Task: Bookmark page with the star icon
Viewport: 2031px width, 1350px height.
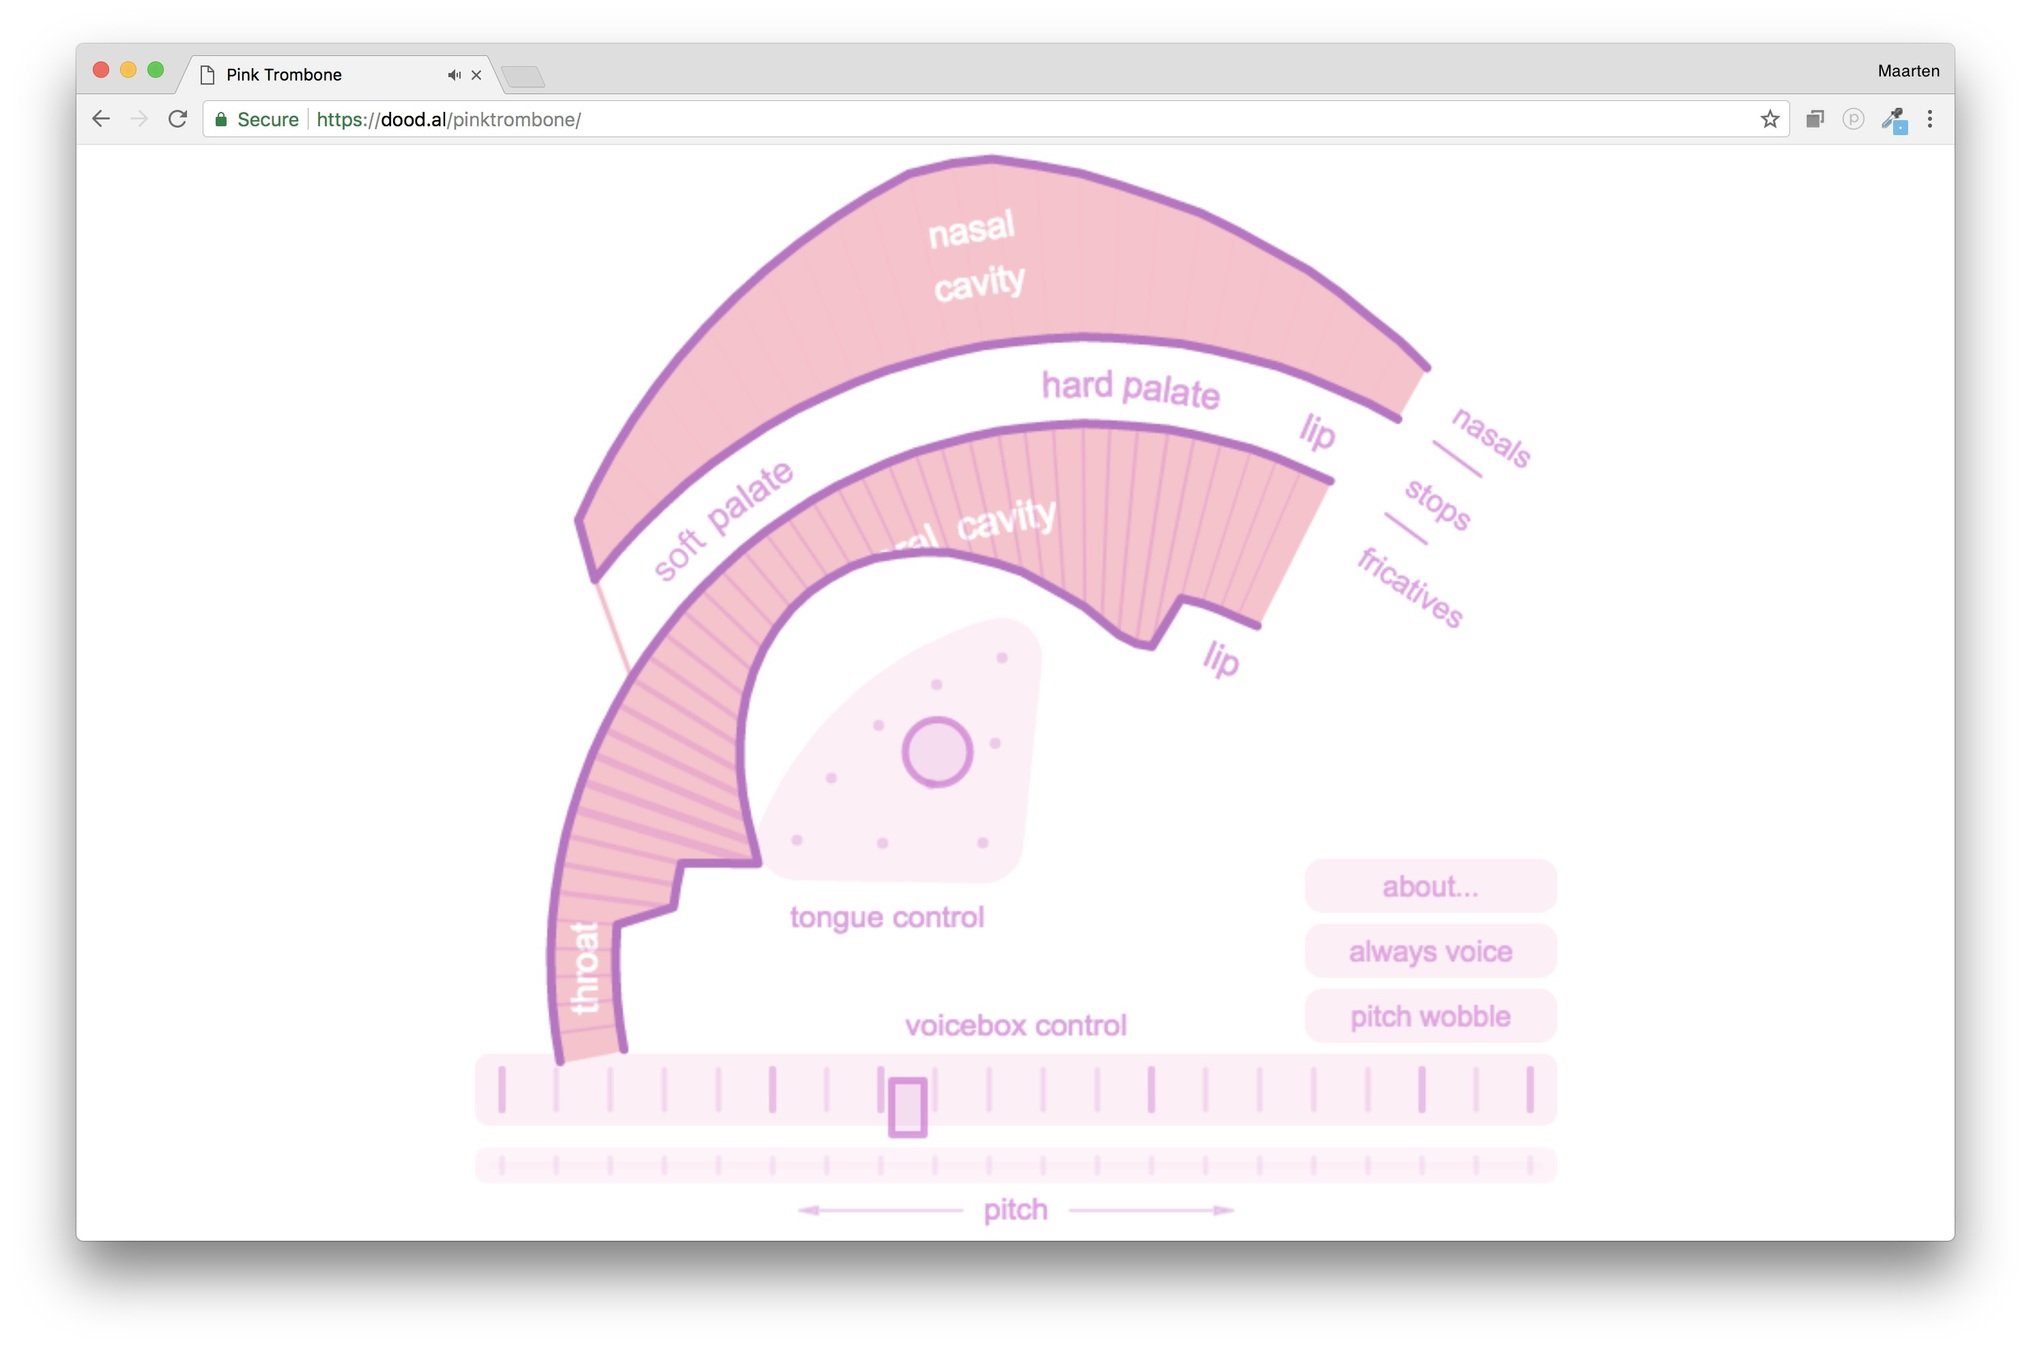Action: tap(1769, 119)
